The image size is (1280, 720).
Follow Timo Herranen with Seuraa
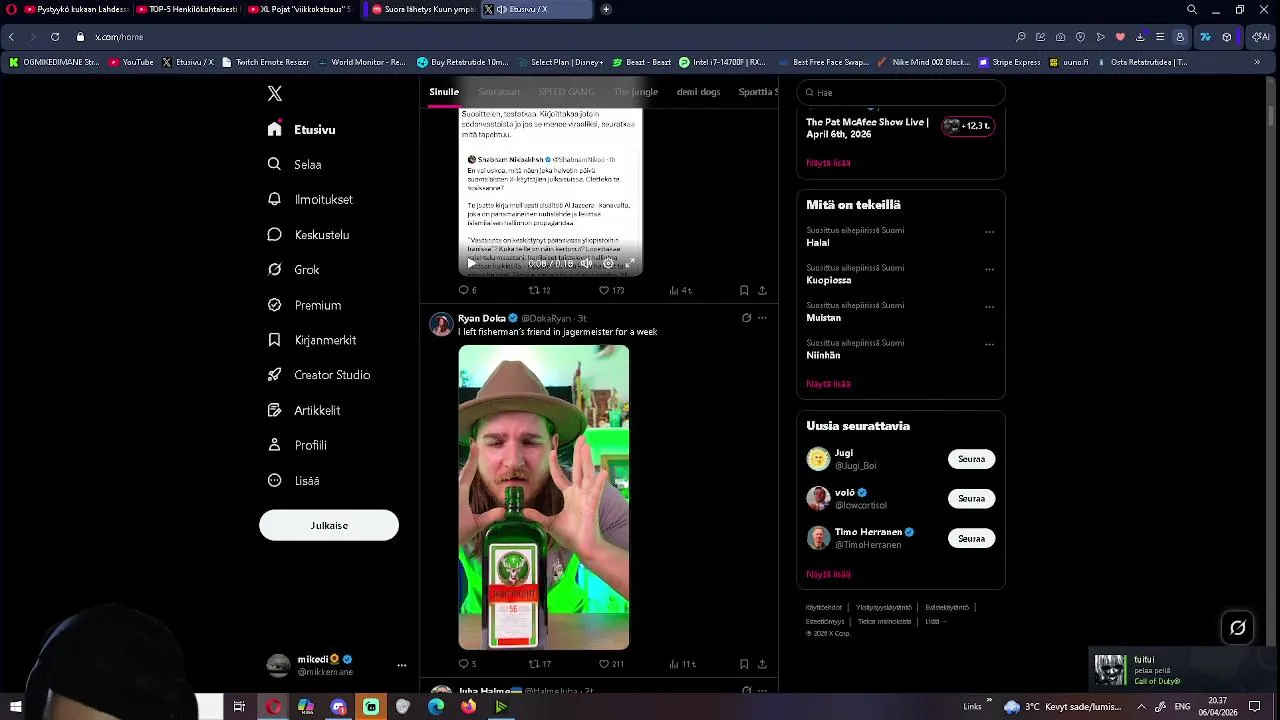click(971, 538)
